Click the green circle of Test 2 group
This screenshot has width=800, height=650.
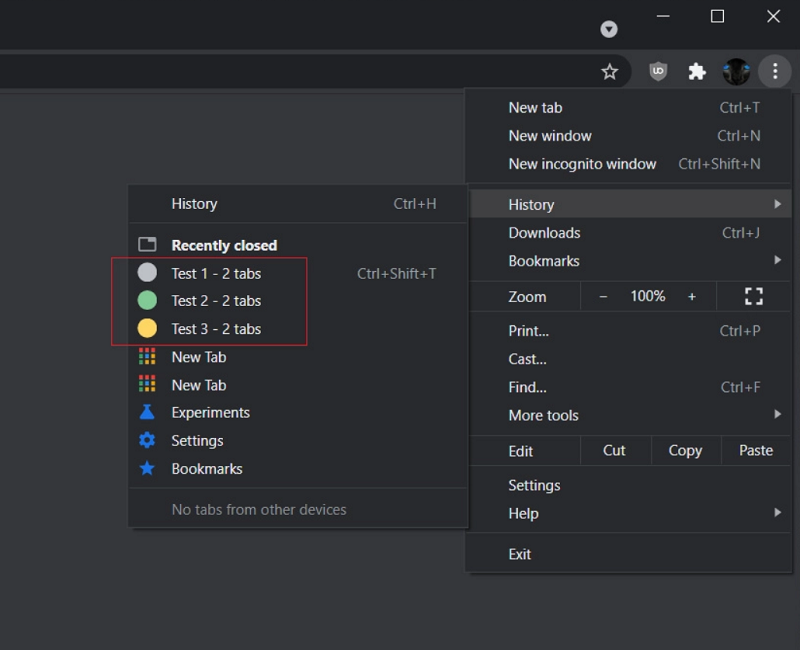(147, 301)
